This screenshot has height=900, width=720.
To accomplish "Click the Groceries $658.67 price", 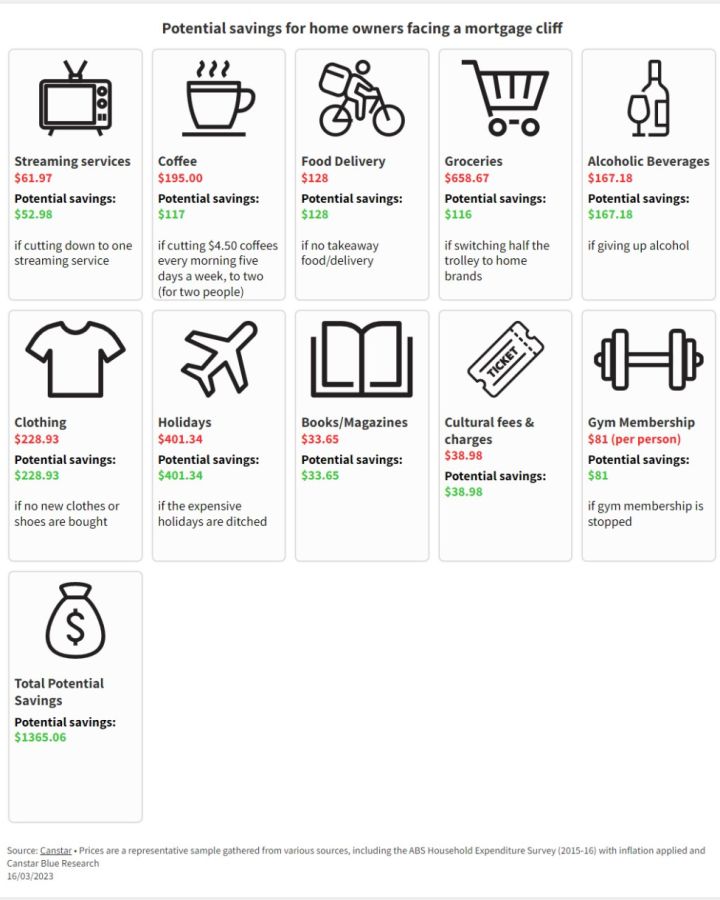I will coord(466,178).
